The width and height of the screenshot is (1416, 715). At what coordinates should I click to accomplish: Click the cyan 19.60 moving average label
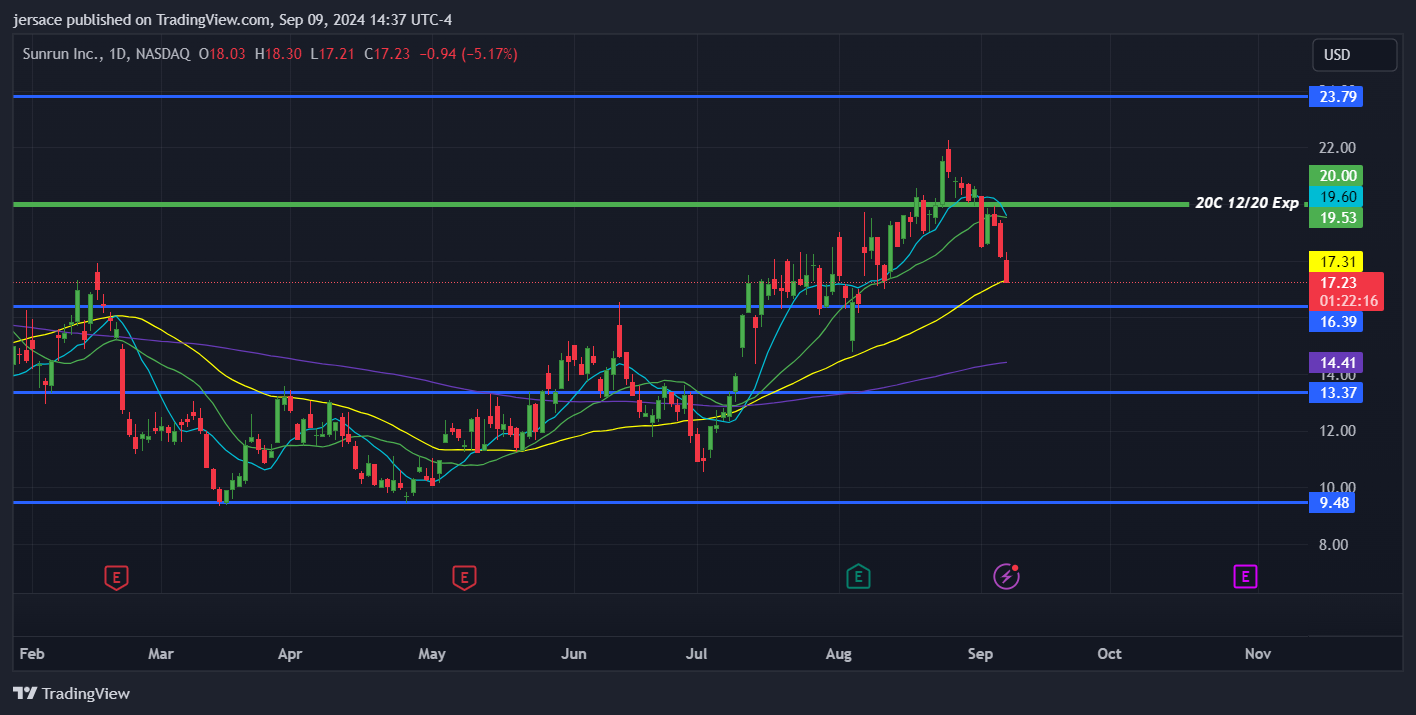(1336, 196)
